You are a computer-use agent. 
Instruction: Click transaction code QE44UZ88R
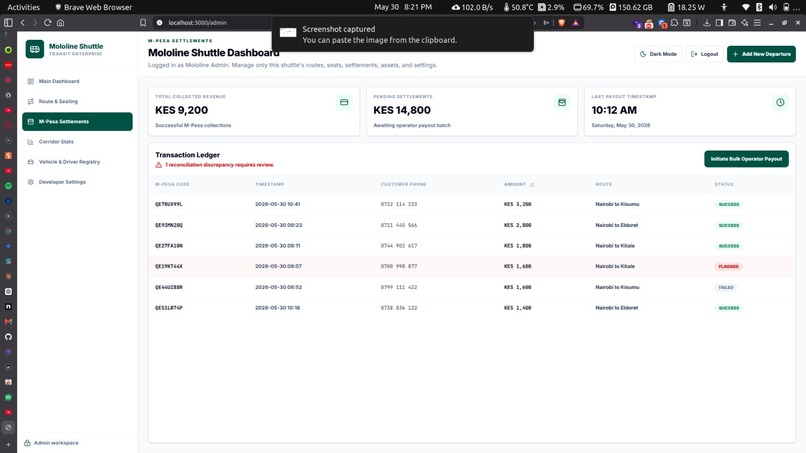(169, 287)
